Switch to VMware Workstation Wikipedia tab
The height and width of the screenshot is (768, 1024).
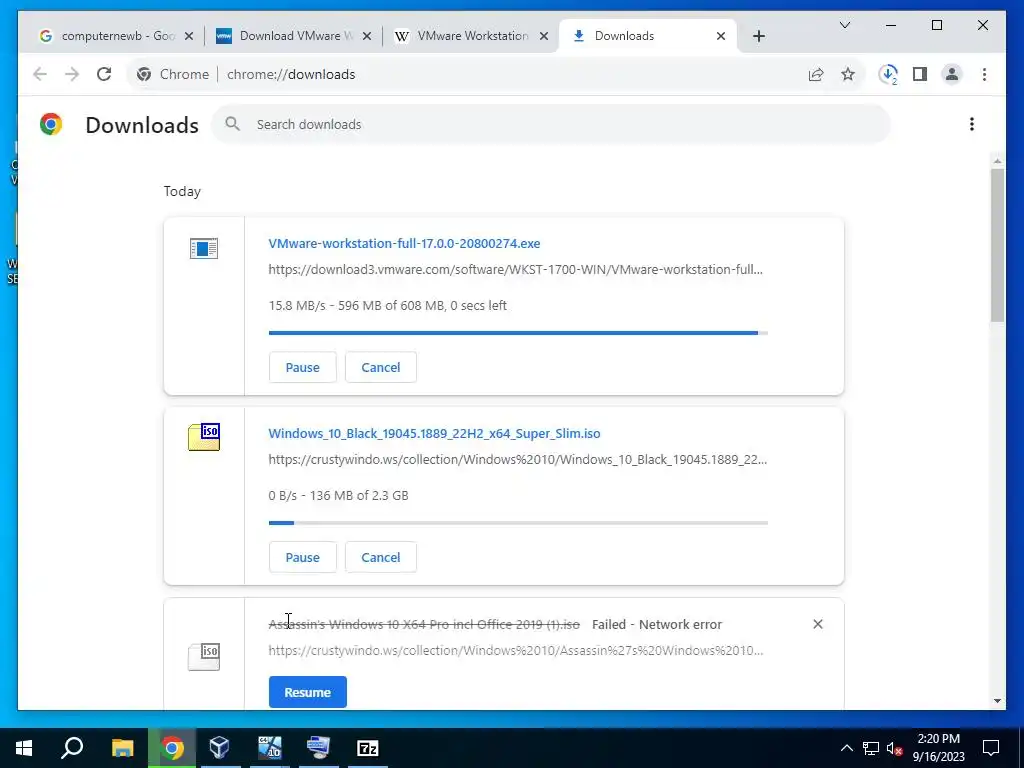(472, 36)
